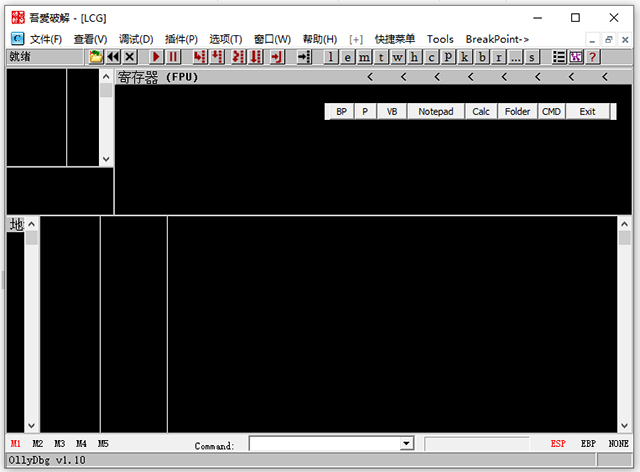This screenshot has width=640, height=472.
Task: Switch to EBP register mode
Action: click(588, 443)
